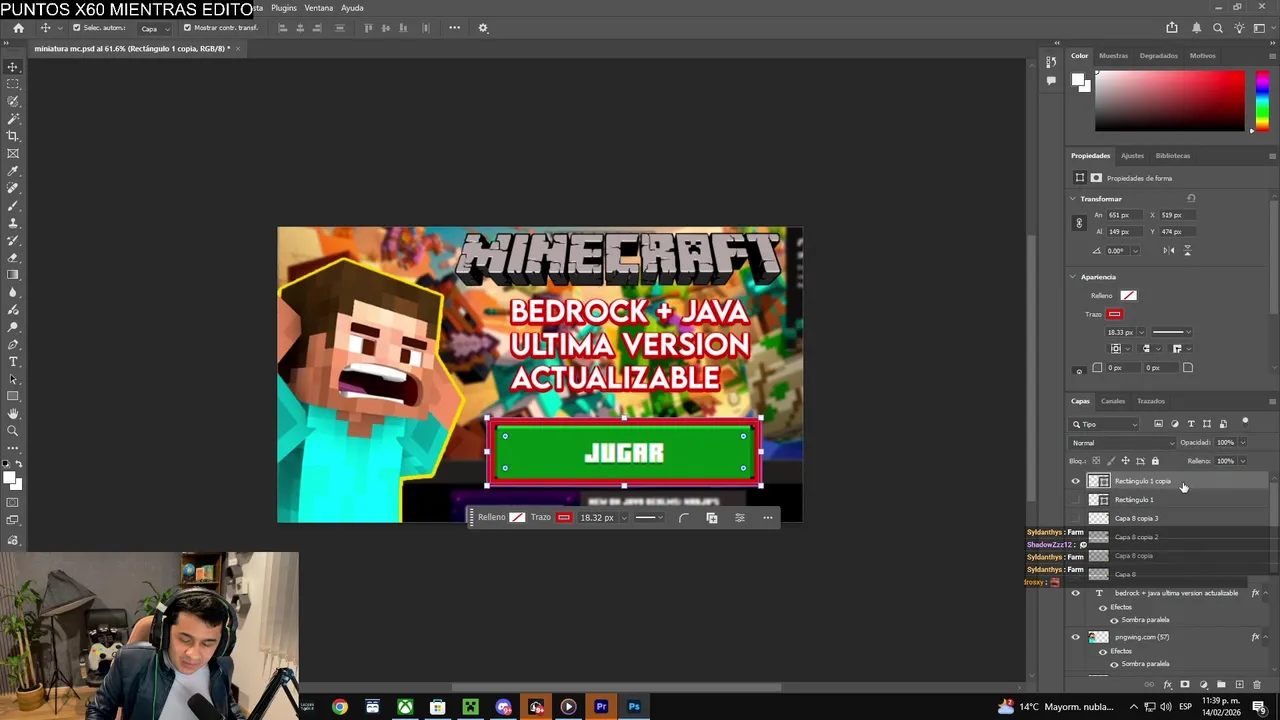Select the Hand tool

(13, 414)
